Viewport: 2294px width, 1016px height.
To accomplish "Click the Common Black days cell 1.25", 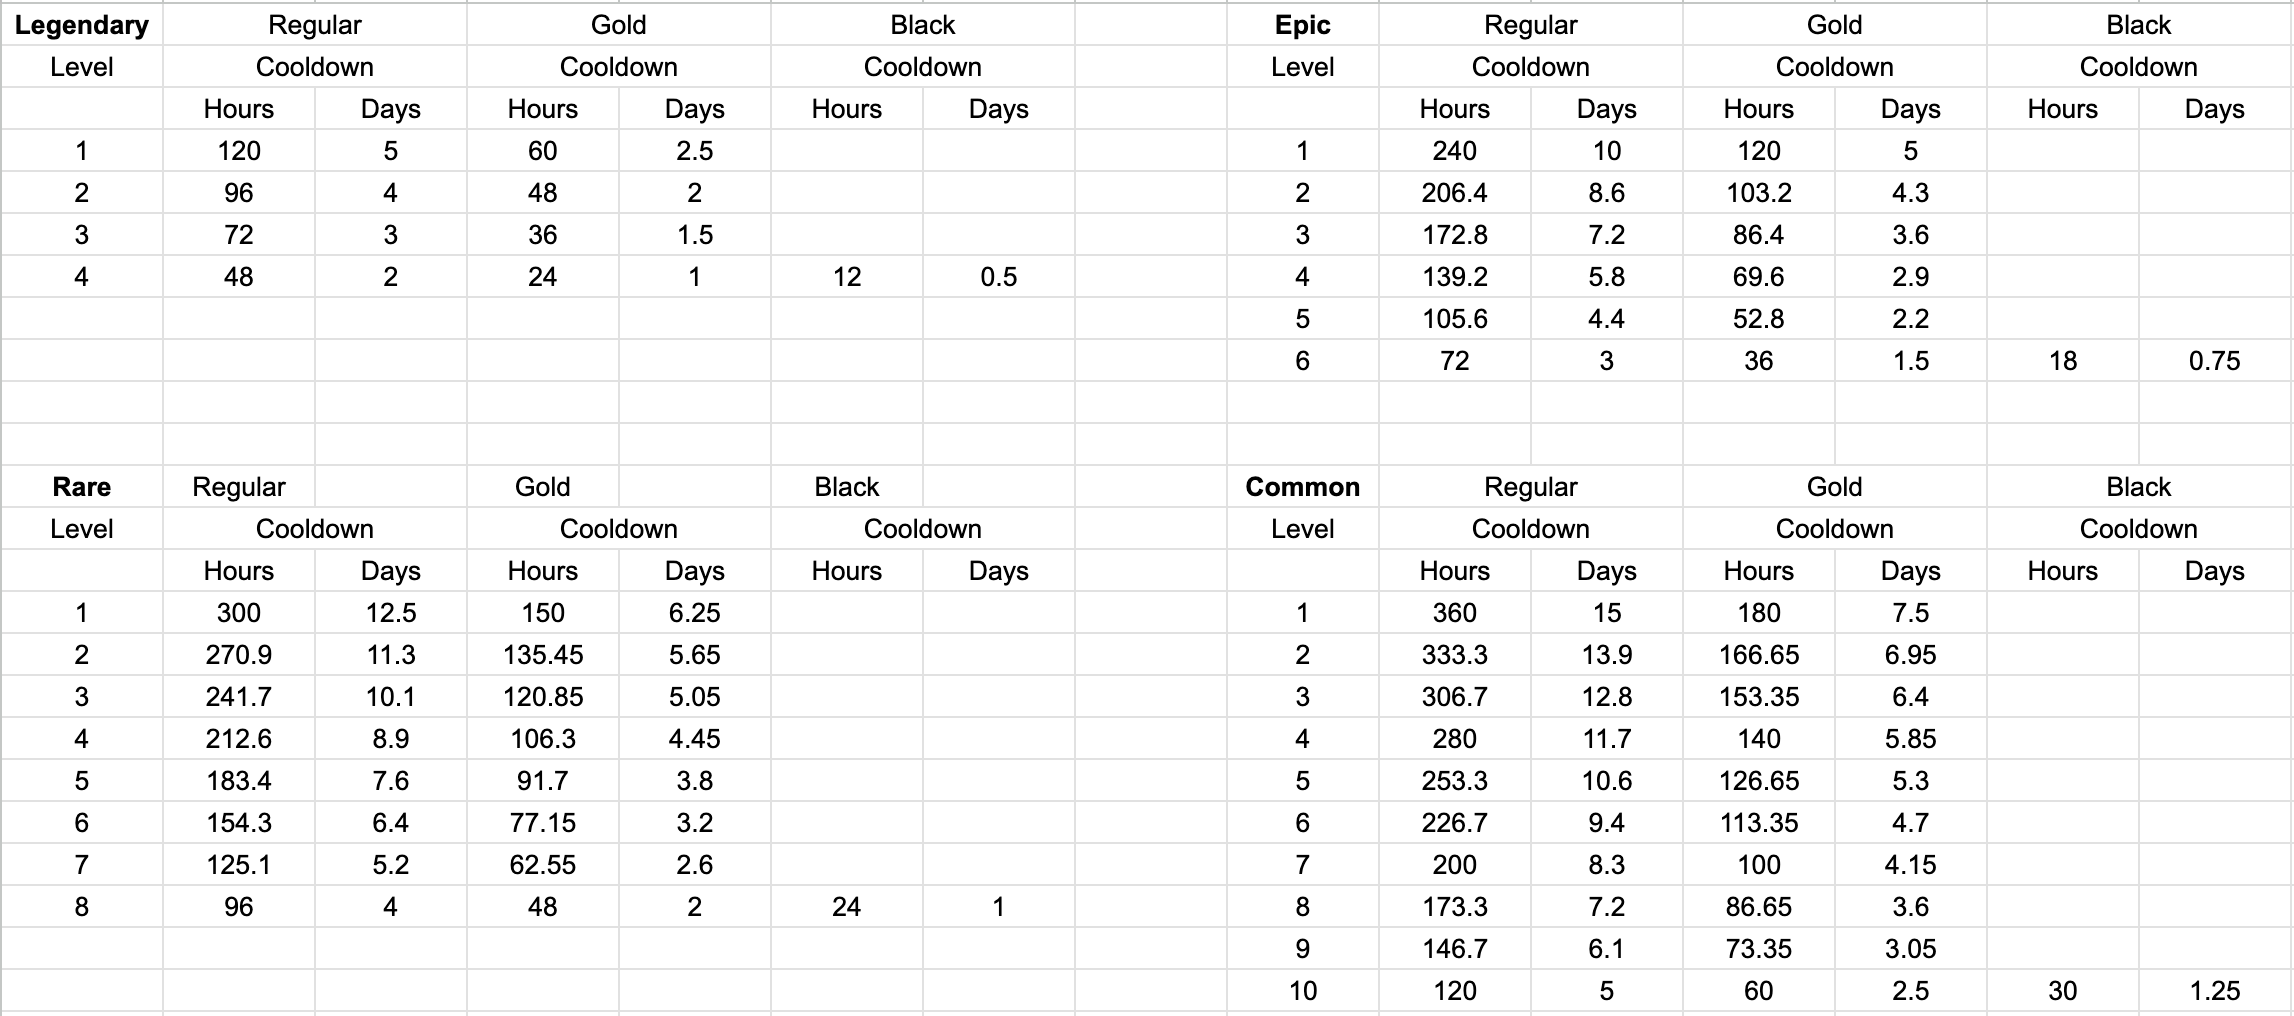I will point(2214,991).
